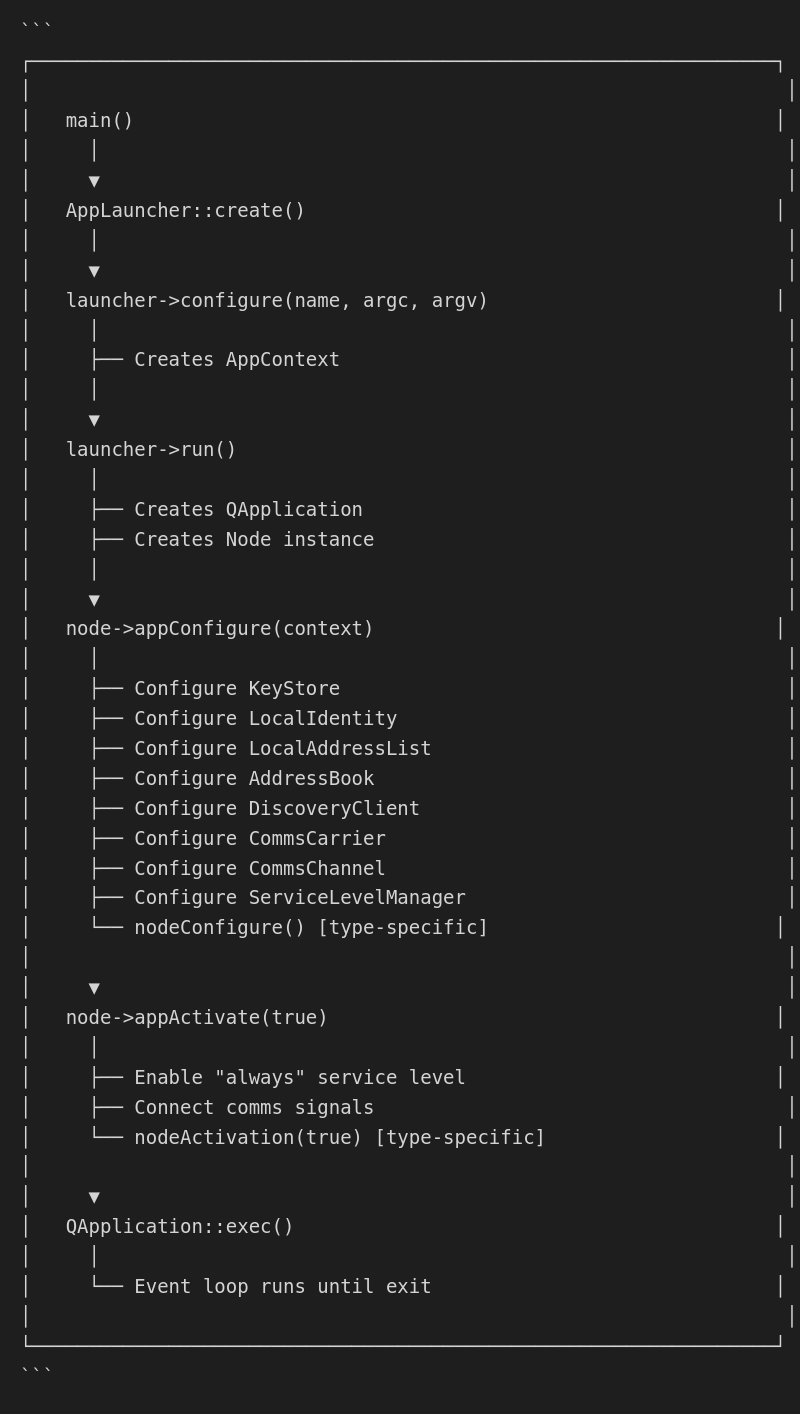
Task: Click Configure LocalAddressList entry
Action: pyautogui.click(x=283, y=749)
